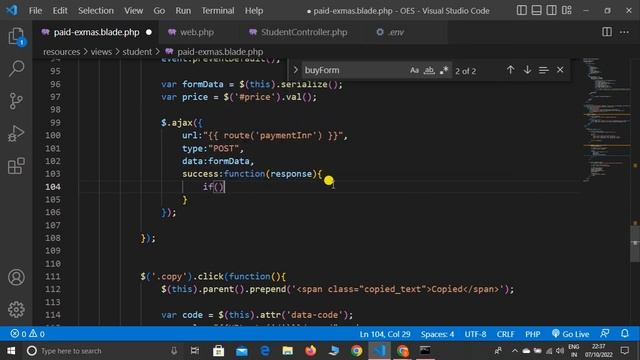Open the Terminal menu
Viewport: 640px width, 360px height.
218,11
